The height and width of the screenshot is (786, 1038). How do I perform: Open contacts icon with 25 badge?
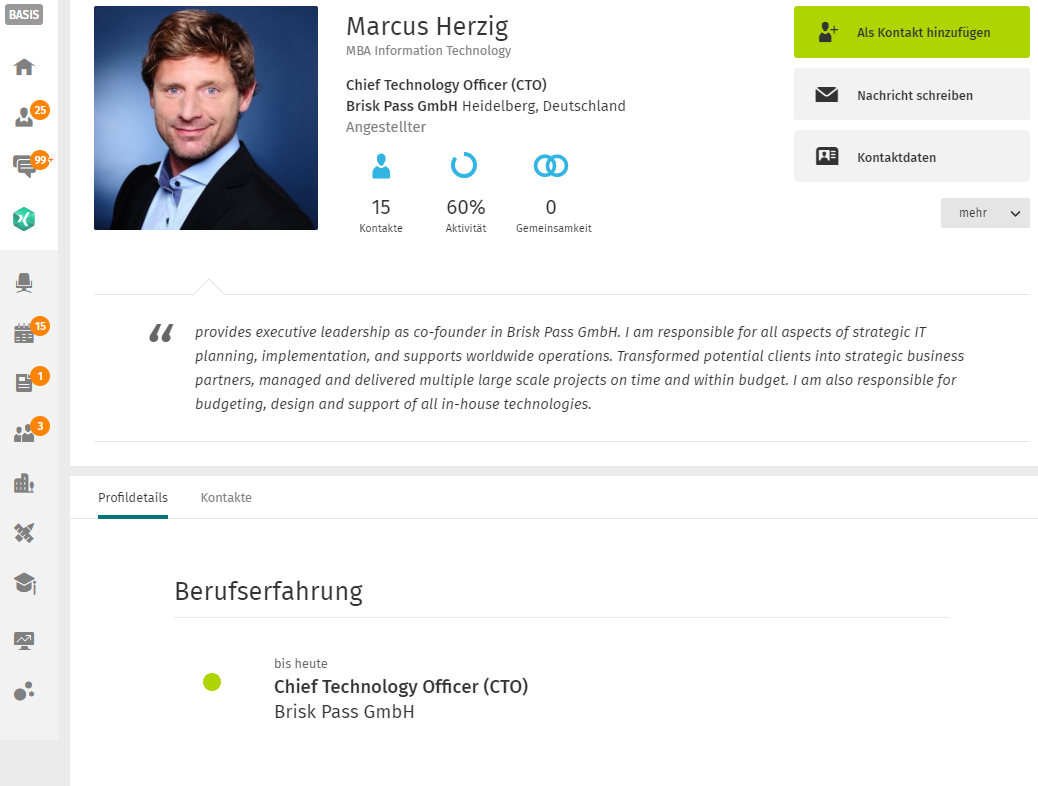click(x=25, y=117)
